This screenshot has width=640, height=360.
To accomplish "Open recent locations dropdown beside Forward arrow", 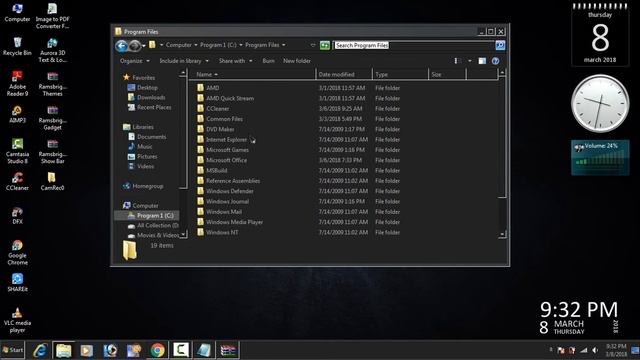I will point(144,46).
